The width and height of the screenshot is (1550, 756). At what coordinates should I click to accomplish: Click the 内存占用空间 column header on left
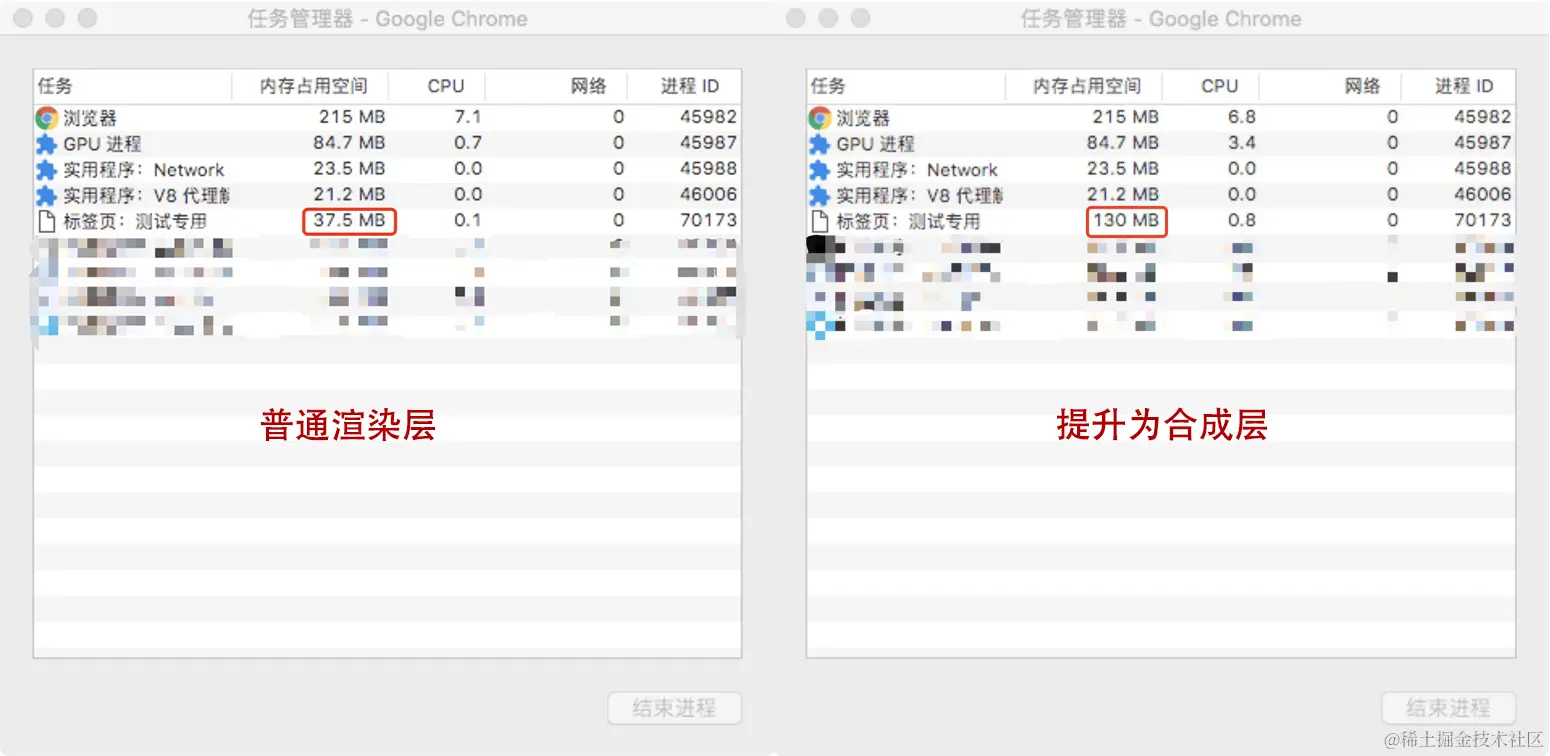tap(313, 86)
